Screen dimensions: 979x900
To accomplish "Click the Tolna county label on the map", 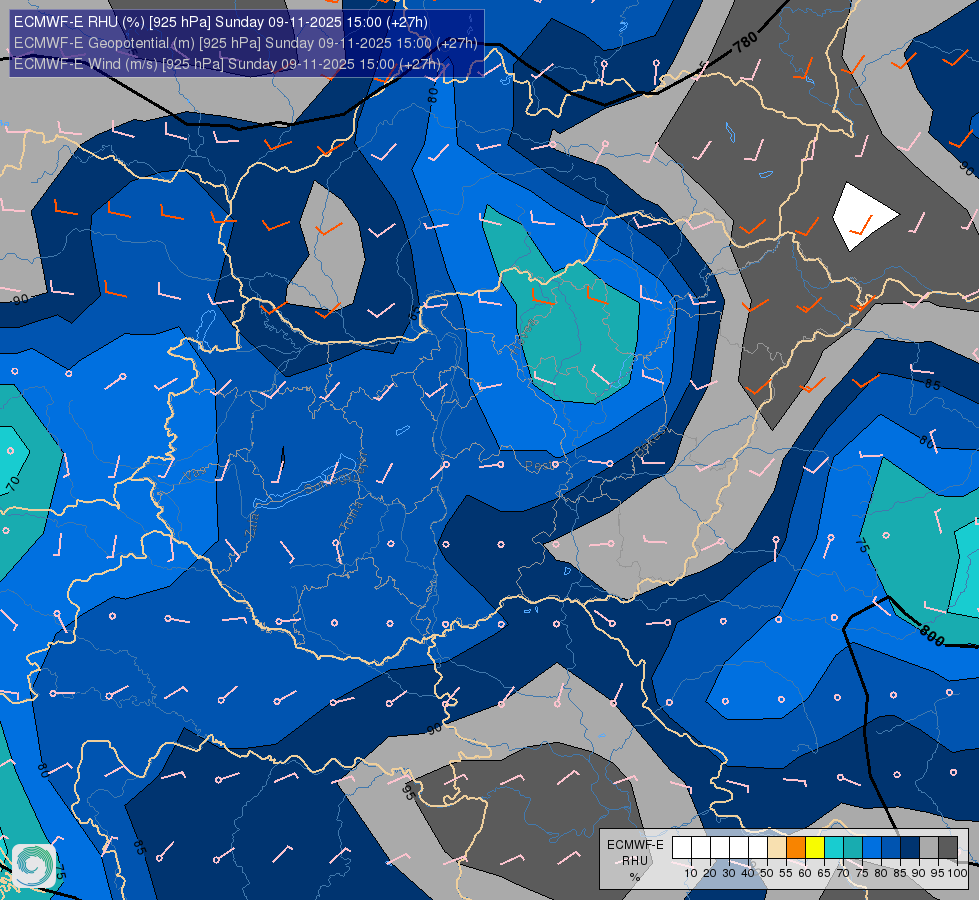I will pos(351,516).
